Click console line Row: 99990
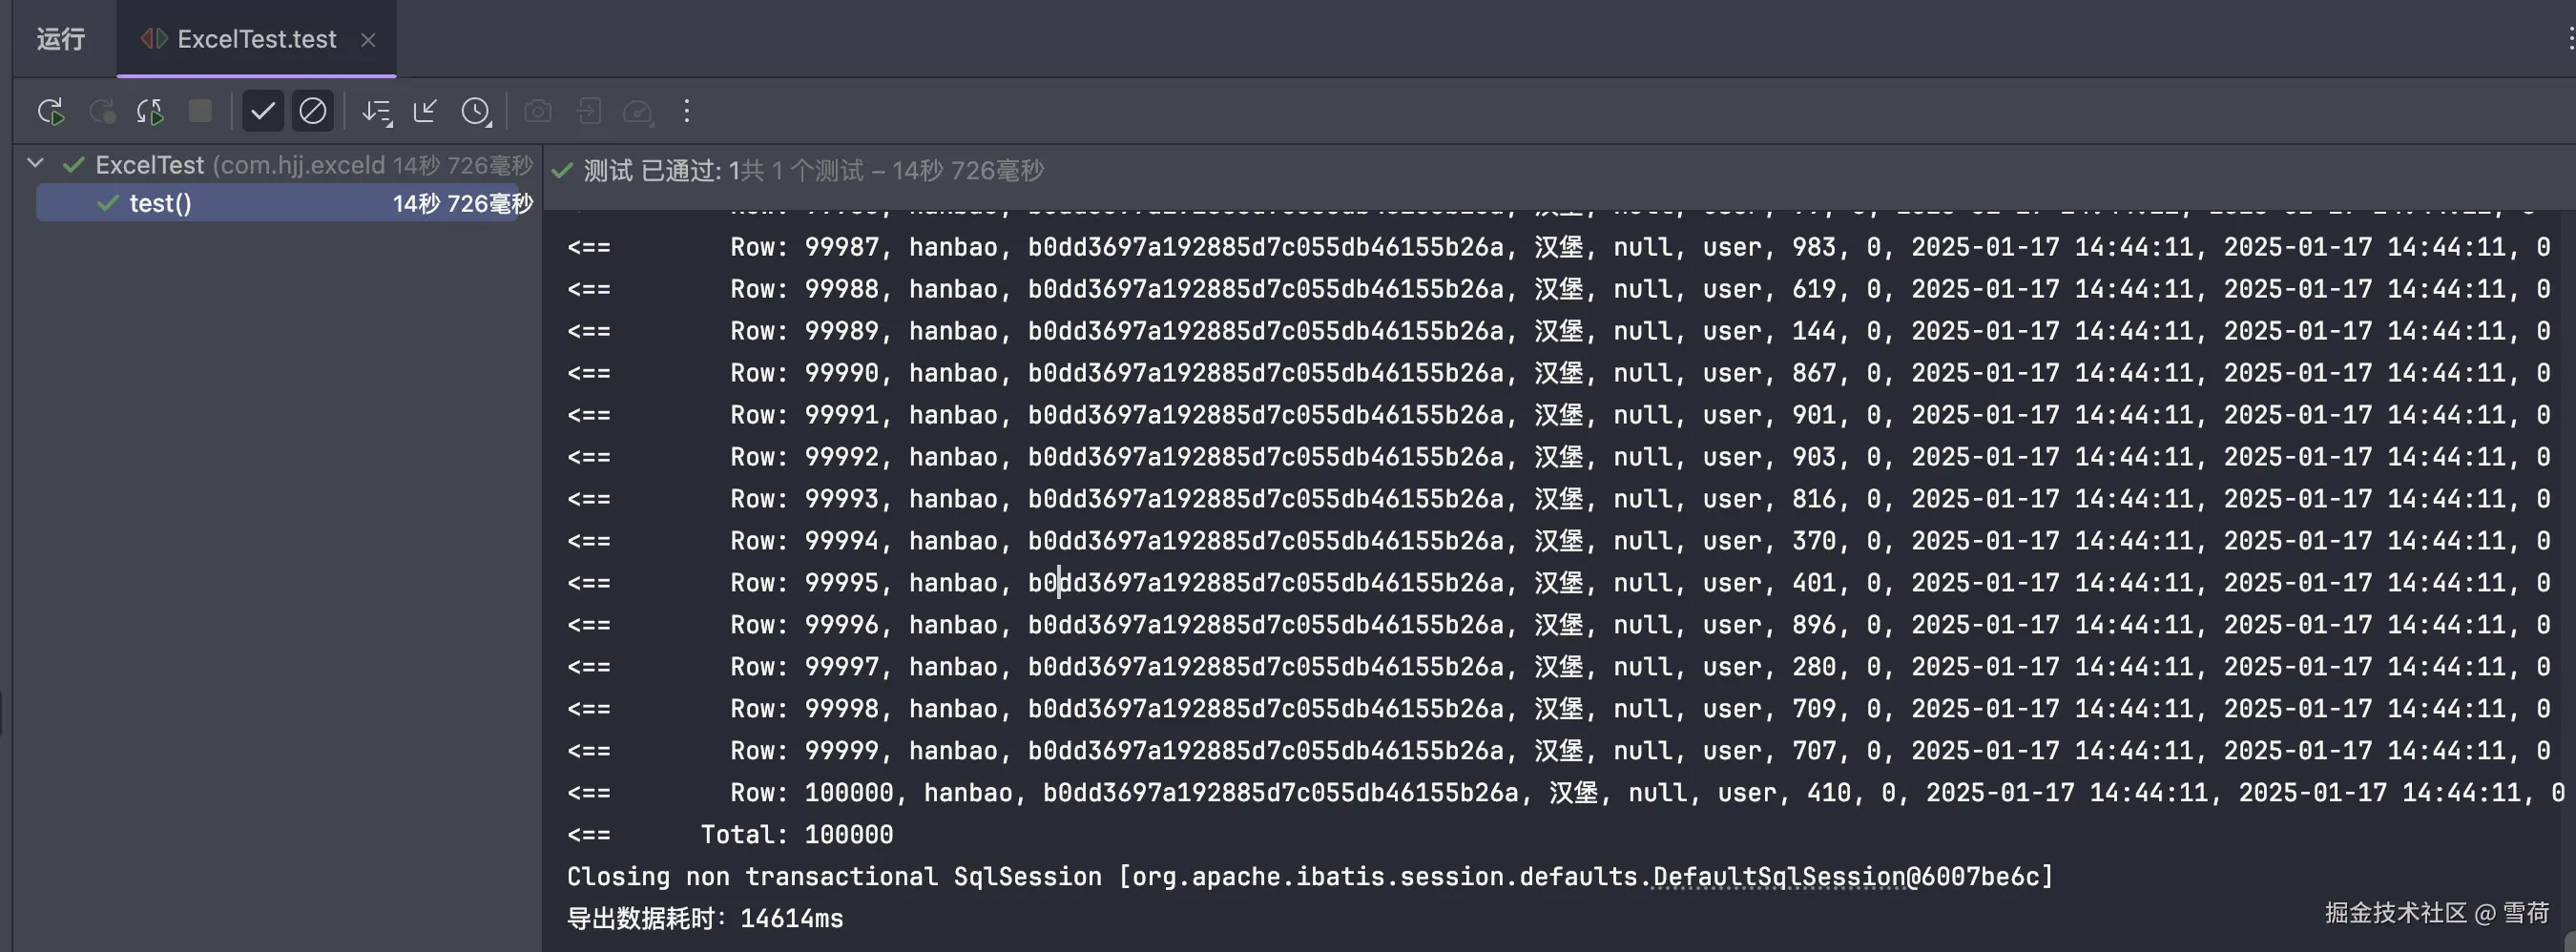This screenshot has width=2576, height=952. tap(1558, 373)
